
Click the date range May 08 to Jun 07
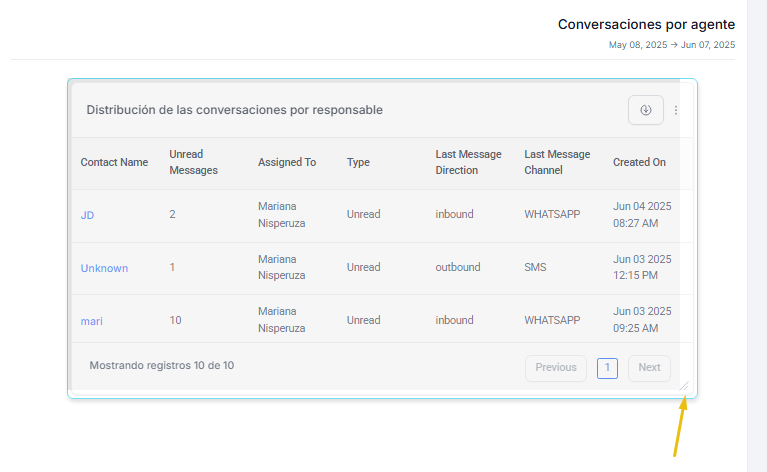pos(672,45)
